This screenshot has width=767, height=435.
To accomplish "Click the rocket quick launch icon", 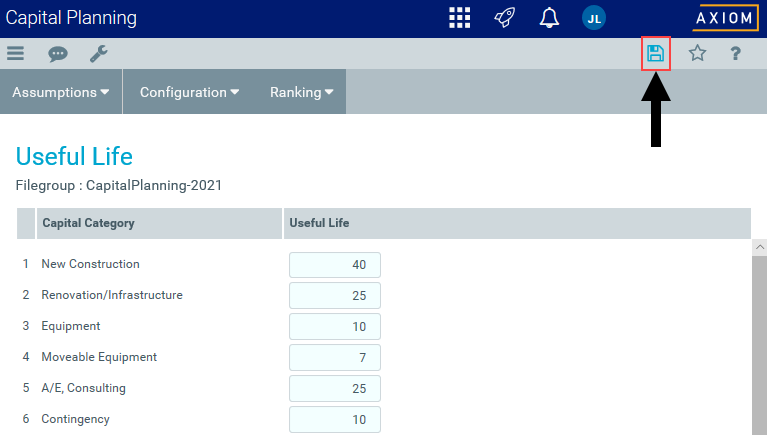I will tap(505, 18).
